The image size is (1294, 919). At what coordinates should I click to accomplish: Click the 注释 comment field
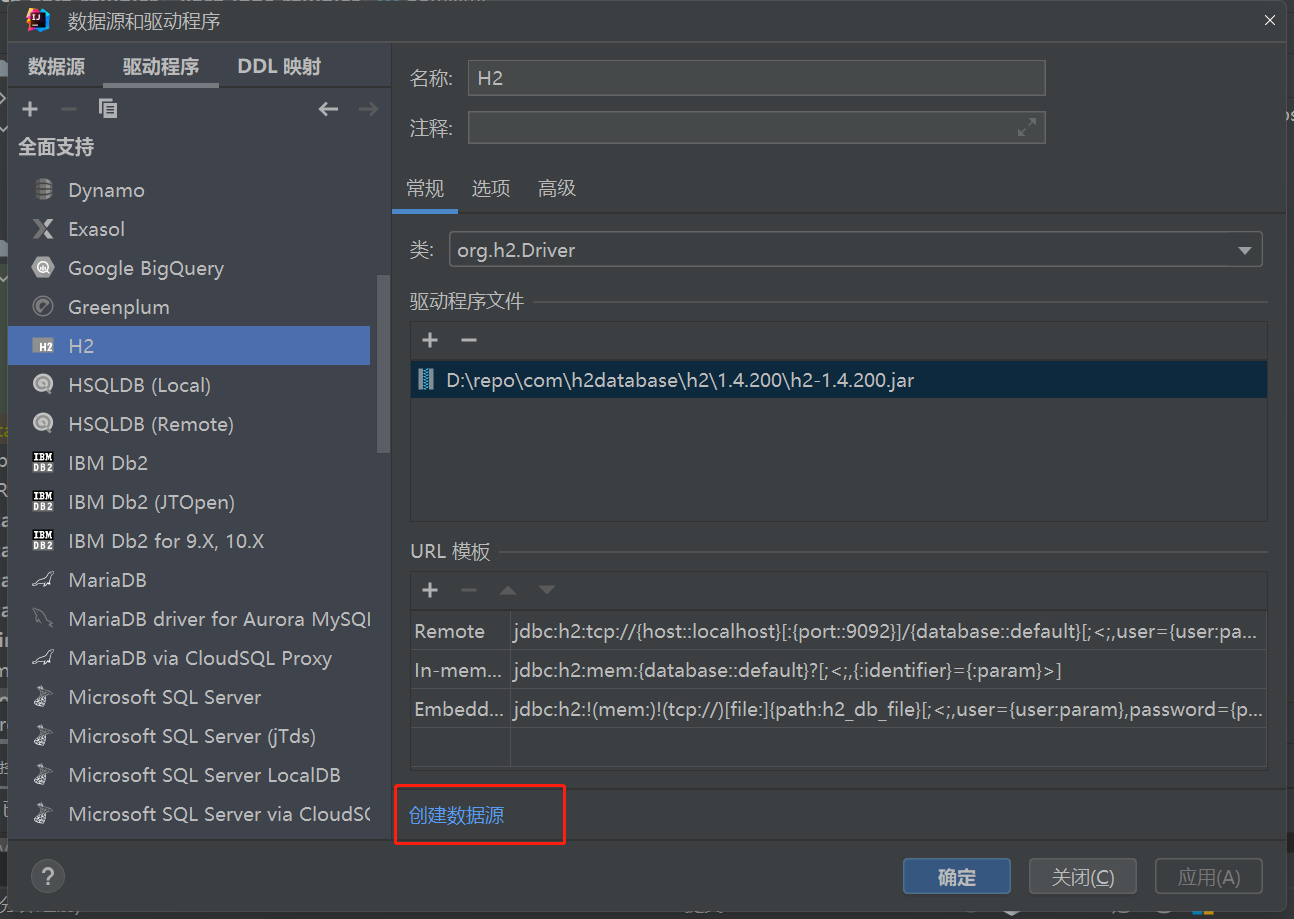756,127
